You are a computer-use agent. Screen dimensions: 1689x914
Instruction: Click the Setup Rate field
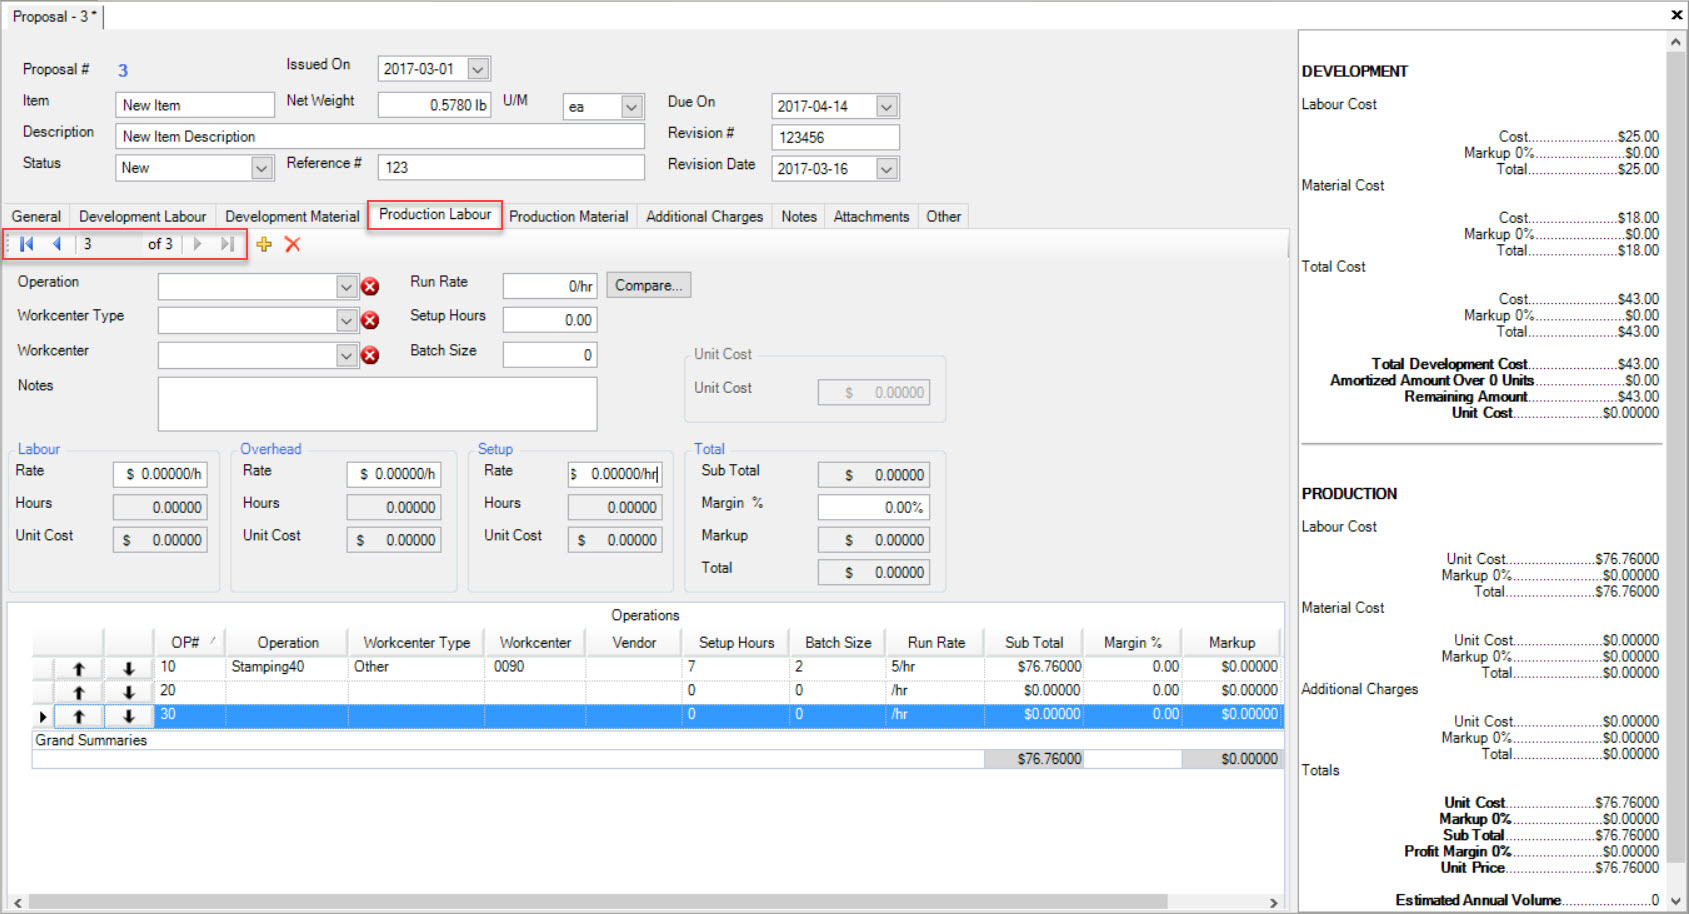click(615, 474)
